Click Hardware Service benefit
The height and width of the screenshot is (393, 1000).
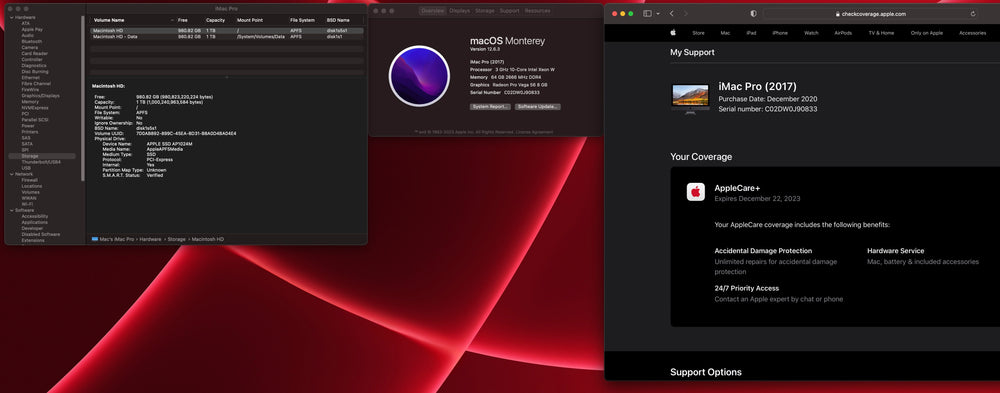click(x=895, y=251)
